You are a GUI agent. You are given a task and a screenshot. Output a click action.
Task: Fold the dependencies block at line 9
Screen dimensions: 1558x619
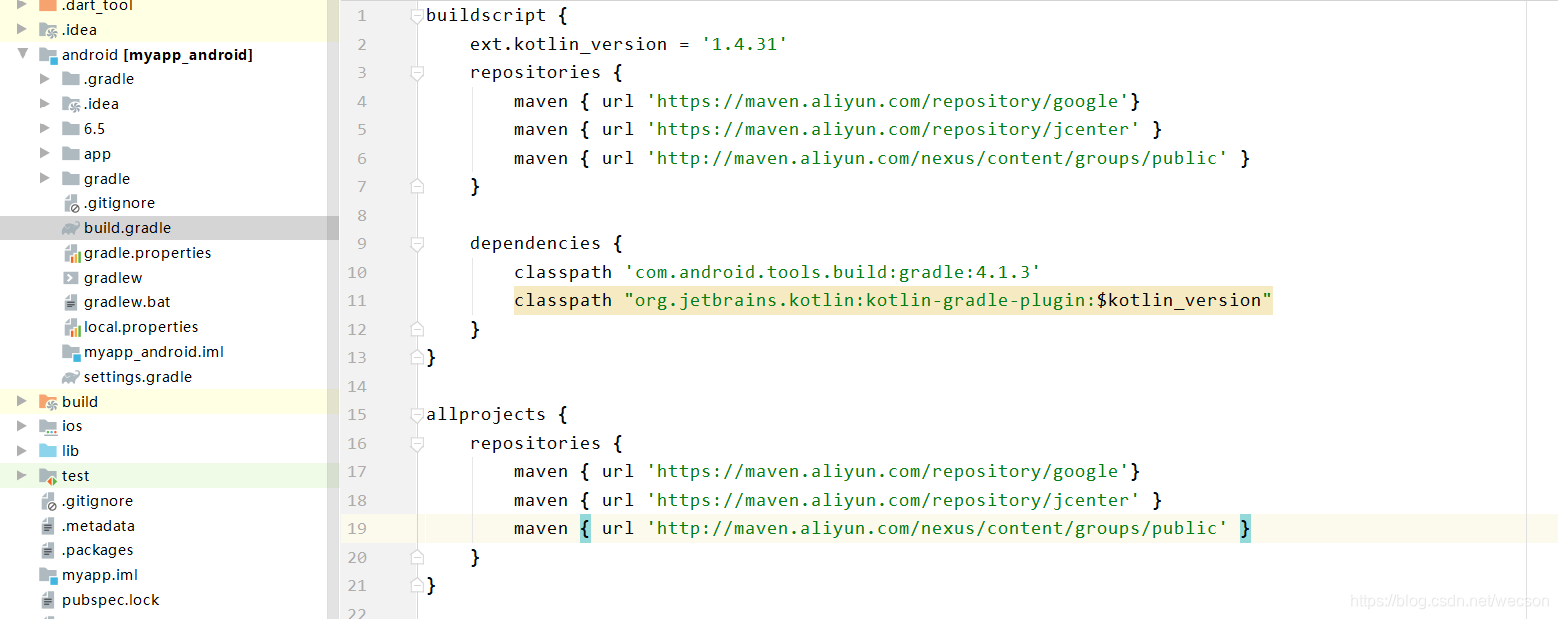click(417, 244)
